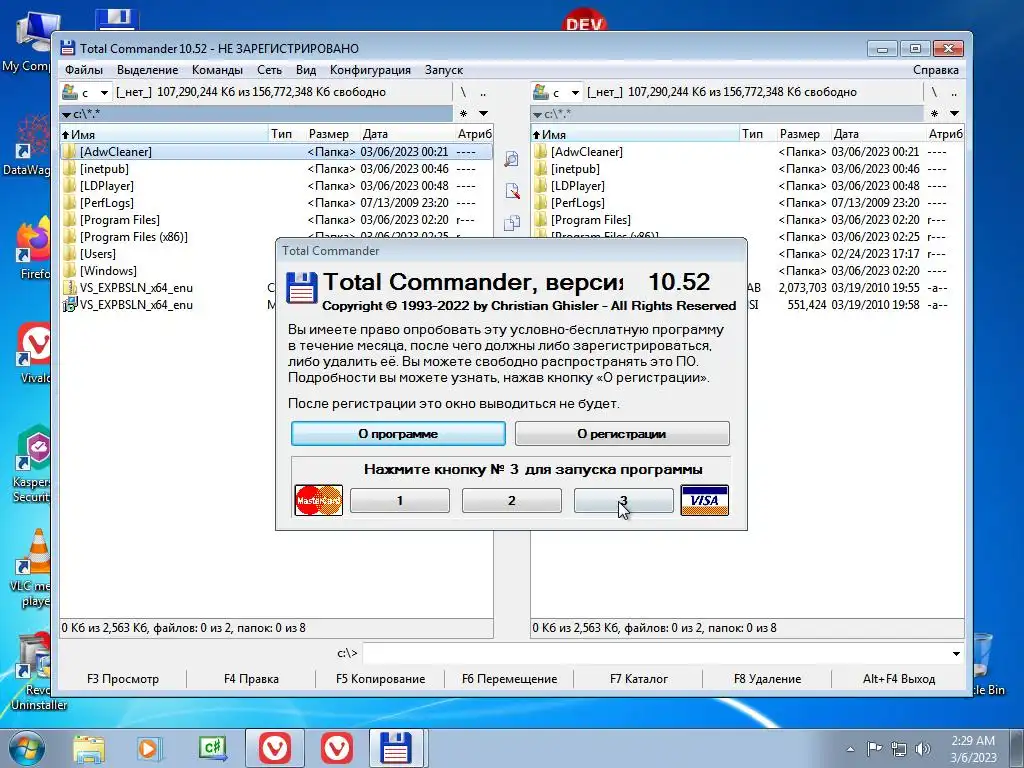Open Windows Media Player from taskbar
1024x768 pixels.
coord(150,748)
